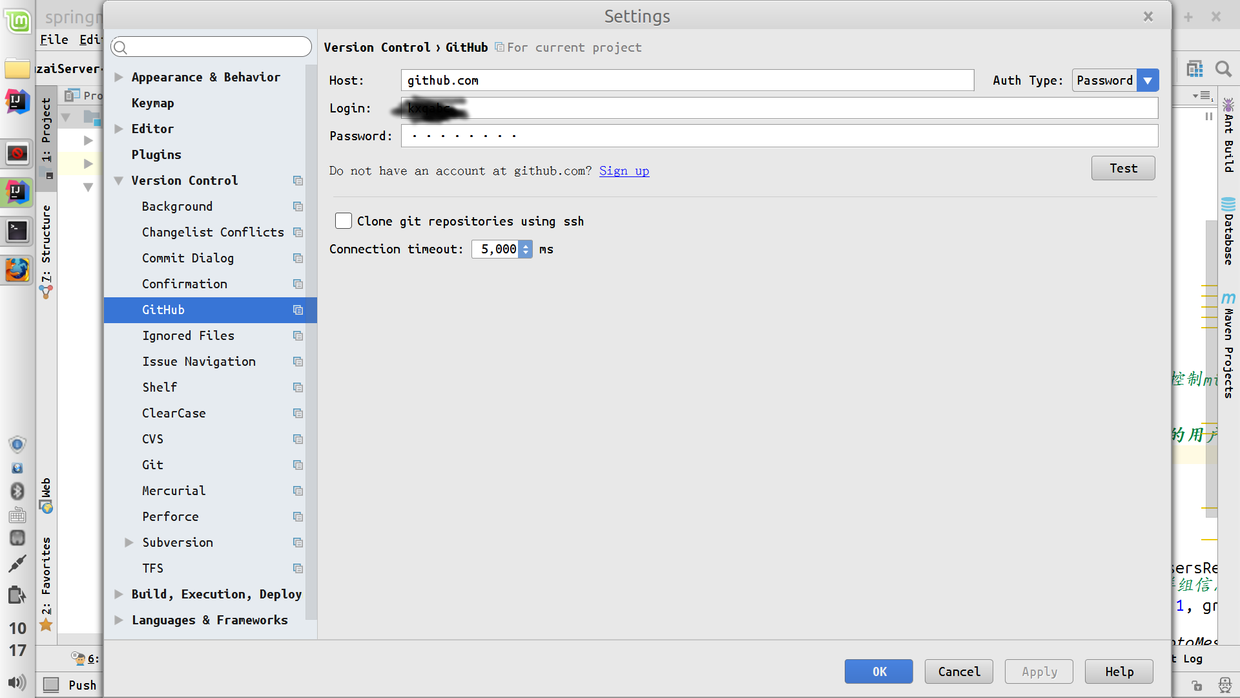Viewport: 1240px width, 698px height.
Task: Collapse the Version Control section
Action: coord(118,180)
